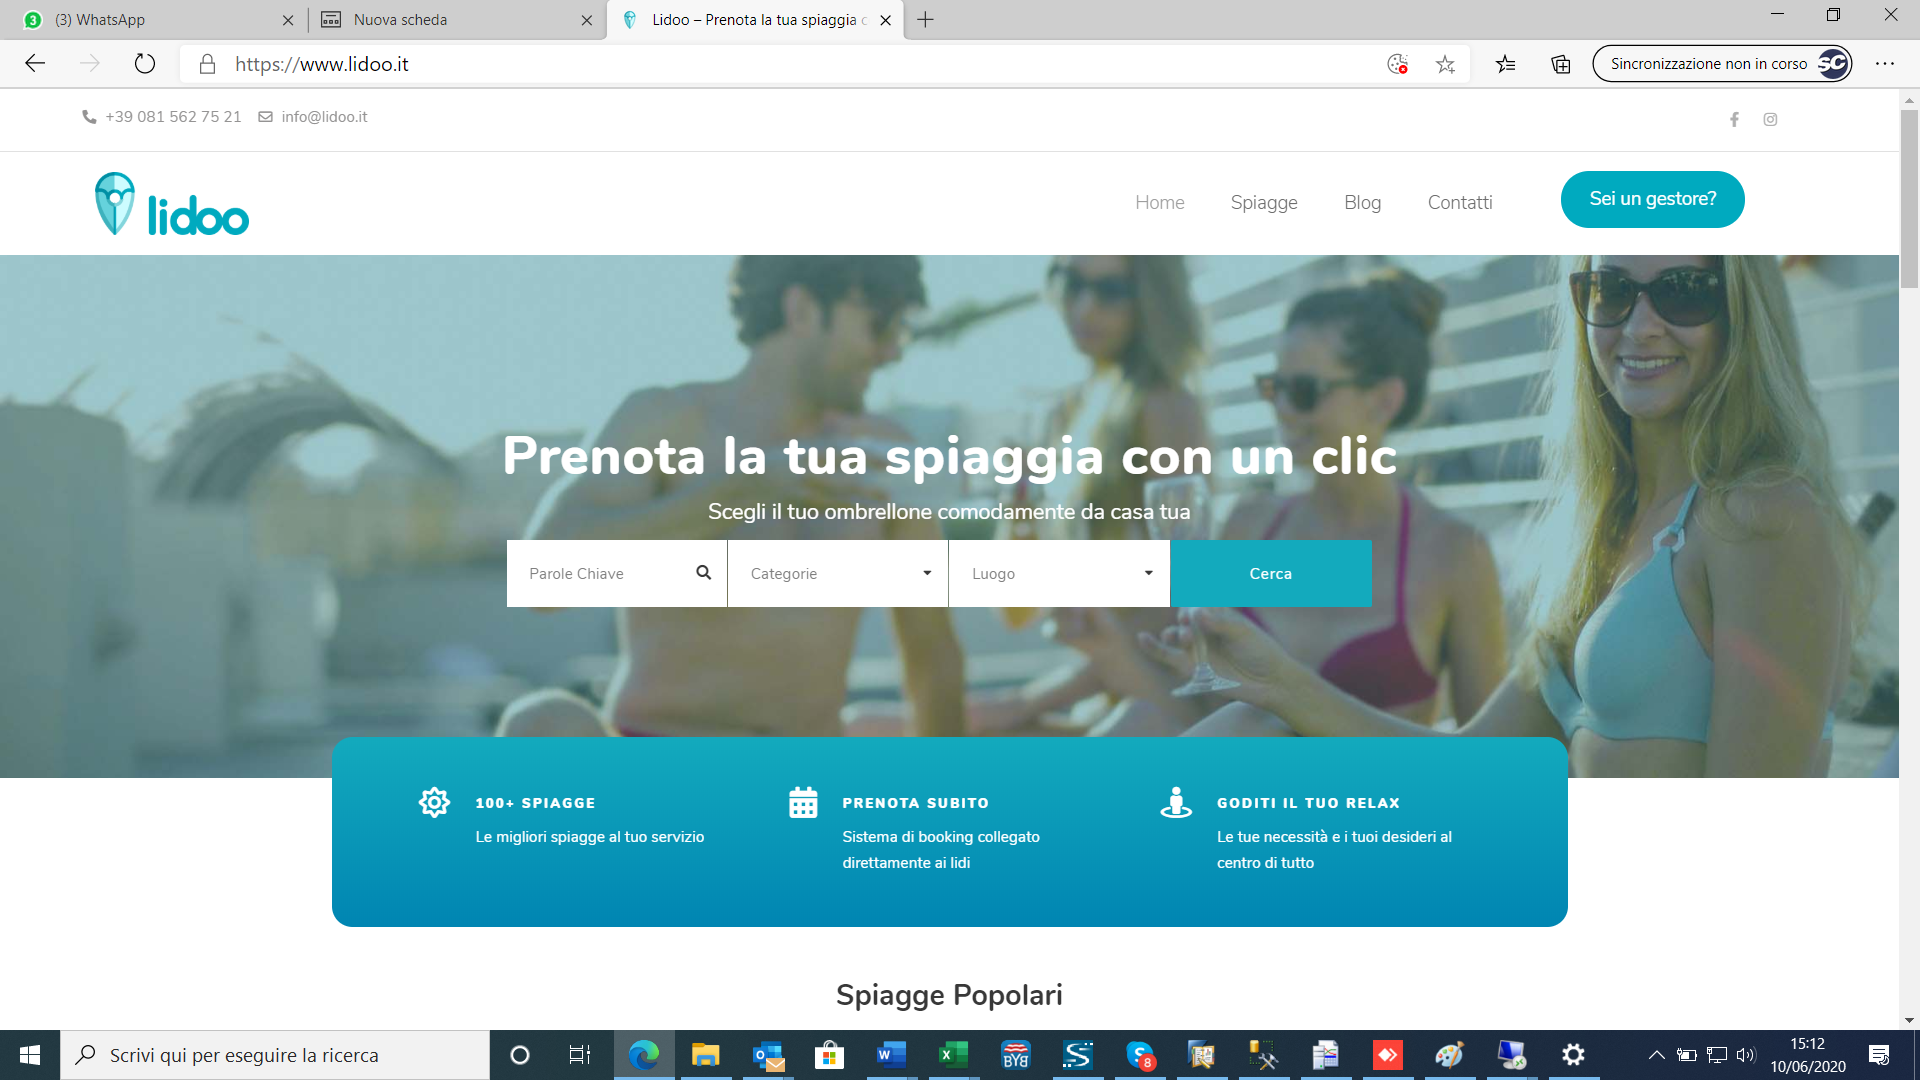The height and width of the screenshot is (1080, 1920).
Task: Click the phone number +39 081 562 75 21
Action: click(173, 117)
